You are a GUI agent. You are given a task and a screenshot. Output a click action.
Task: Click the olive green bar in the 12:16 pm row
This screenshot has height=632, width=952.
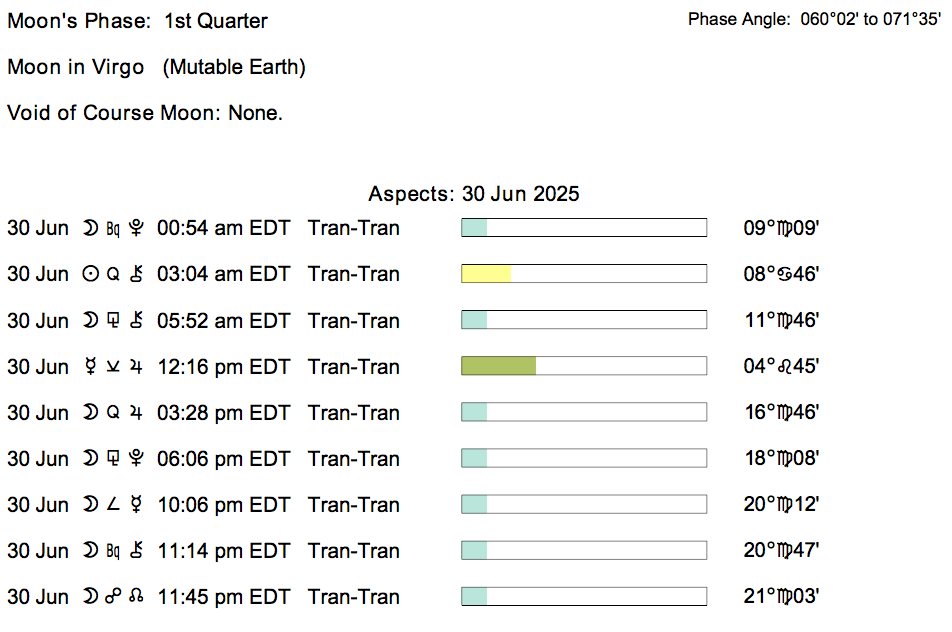tap(498, 367)
